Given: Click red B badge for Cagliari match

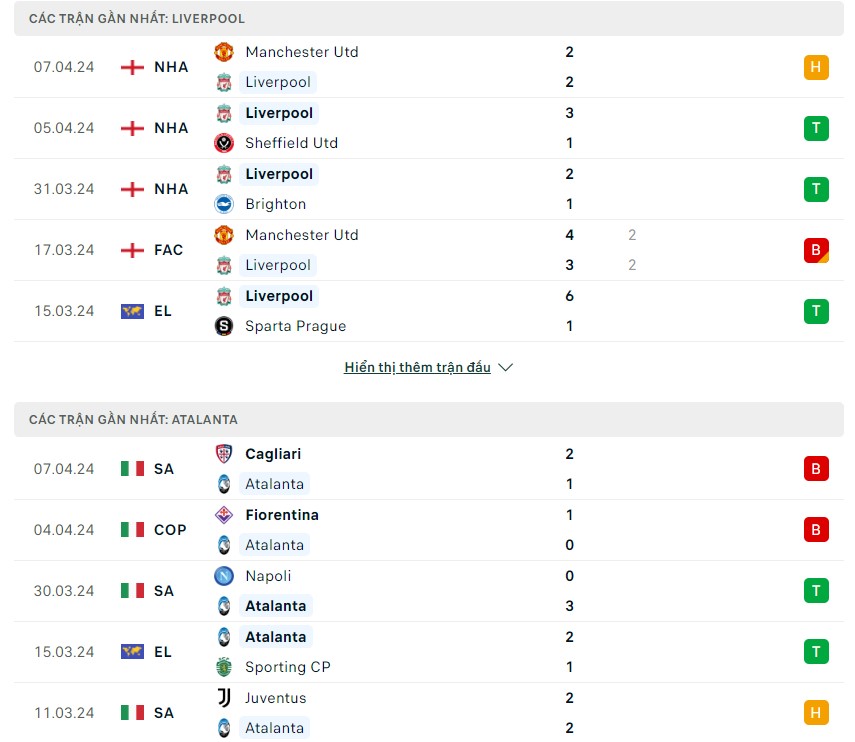Looking at the screenshot, I should coord(816,469).
